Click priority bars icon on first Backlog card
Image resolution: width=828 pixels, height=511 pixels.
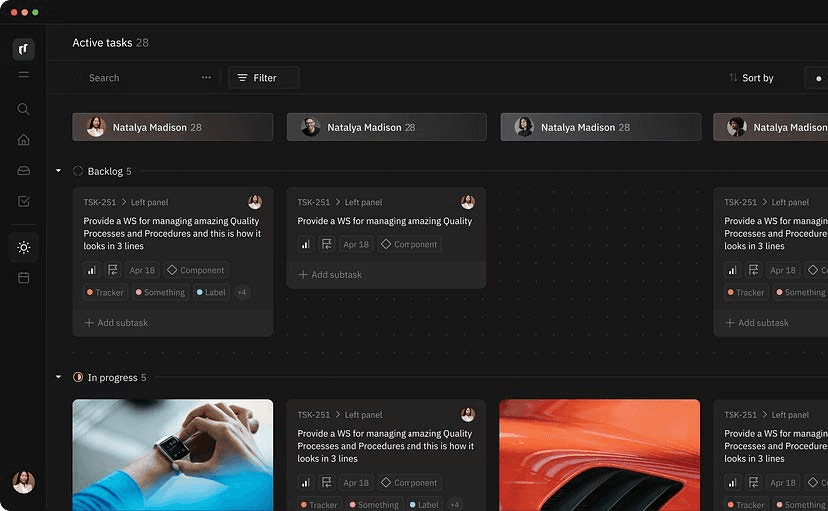coord(91,270)
